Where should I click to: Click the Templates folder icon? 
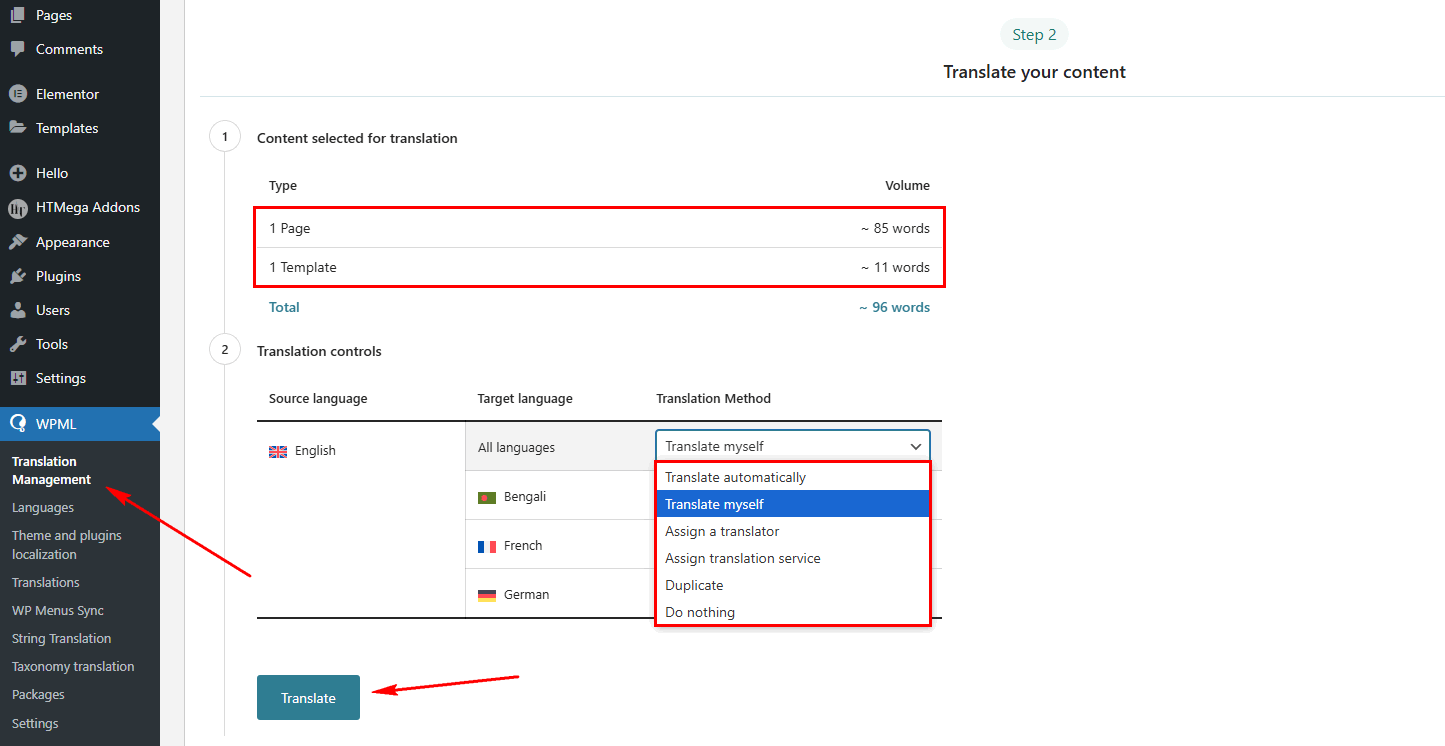click(17, 128)
